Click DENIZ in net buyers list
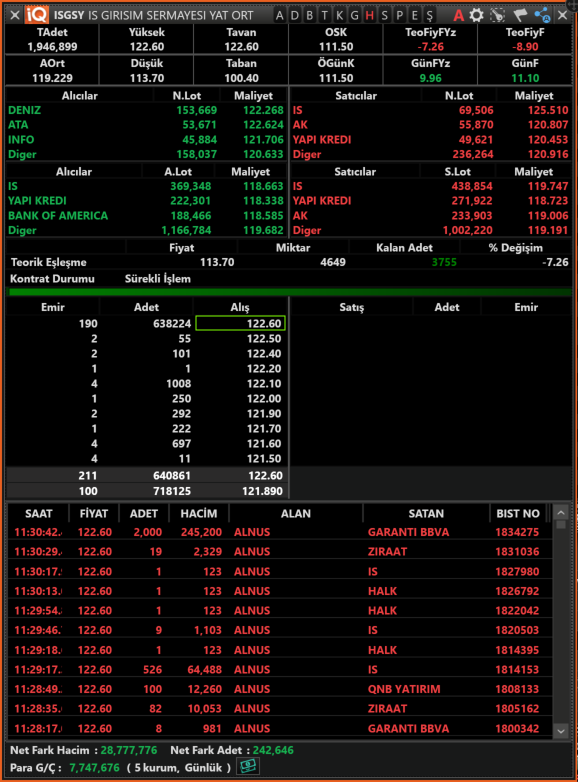Image resolution: width=578 pixels, height=782 pixels. point(24,110)
